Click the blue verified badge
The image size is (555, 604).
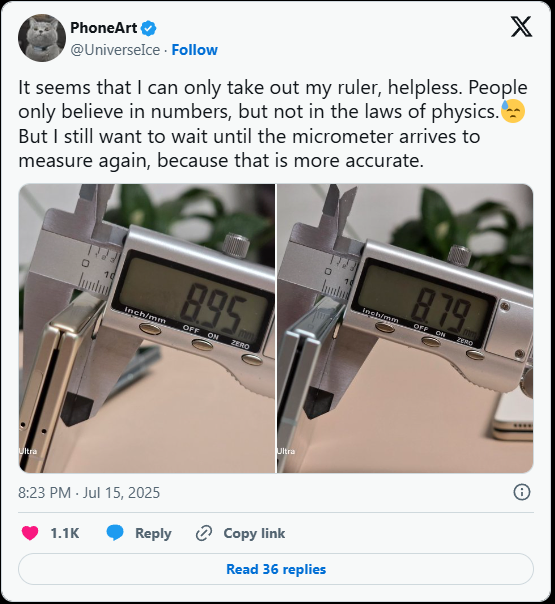(x=149, y=28)
